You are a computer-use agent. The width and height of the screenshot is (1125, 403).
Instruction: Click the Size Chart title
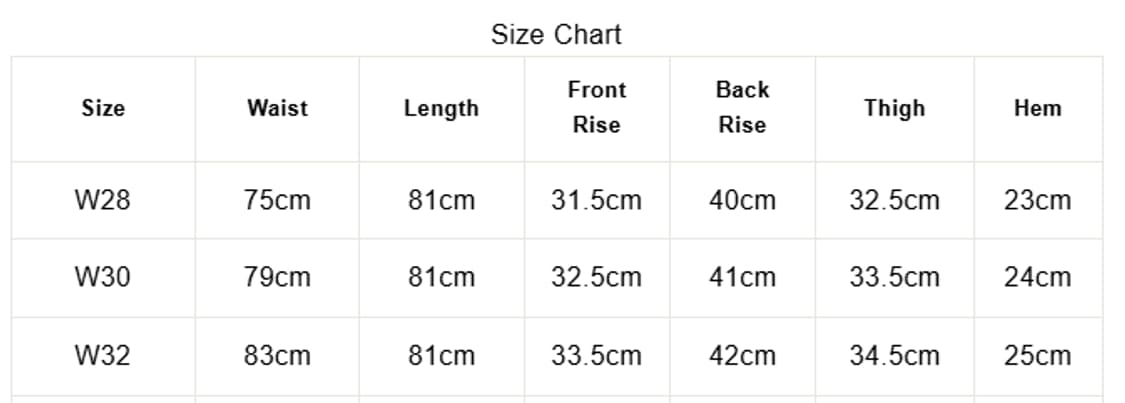coord(556,35)
